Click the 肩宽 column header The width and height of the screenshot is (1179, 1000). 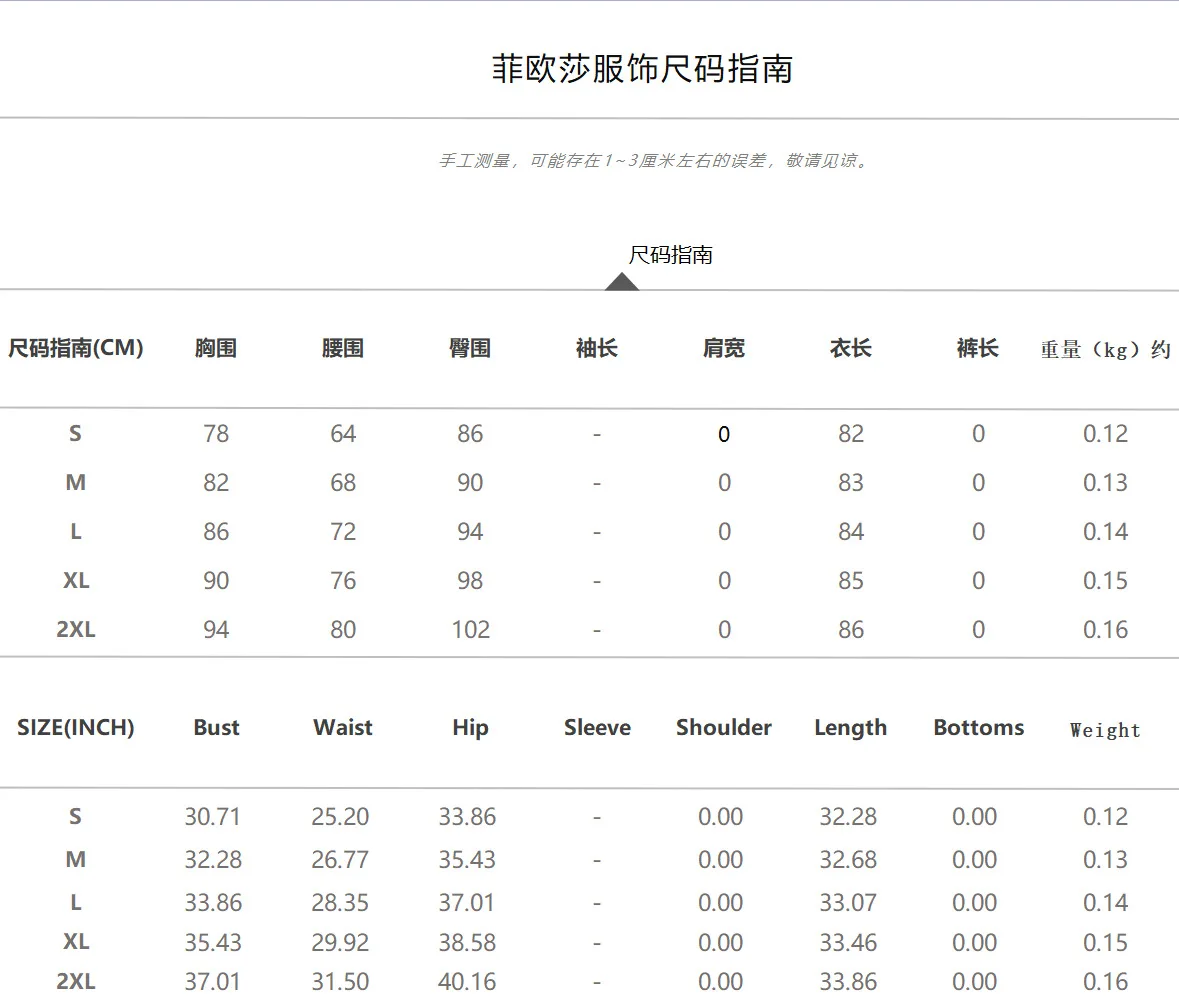point(724,348)
